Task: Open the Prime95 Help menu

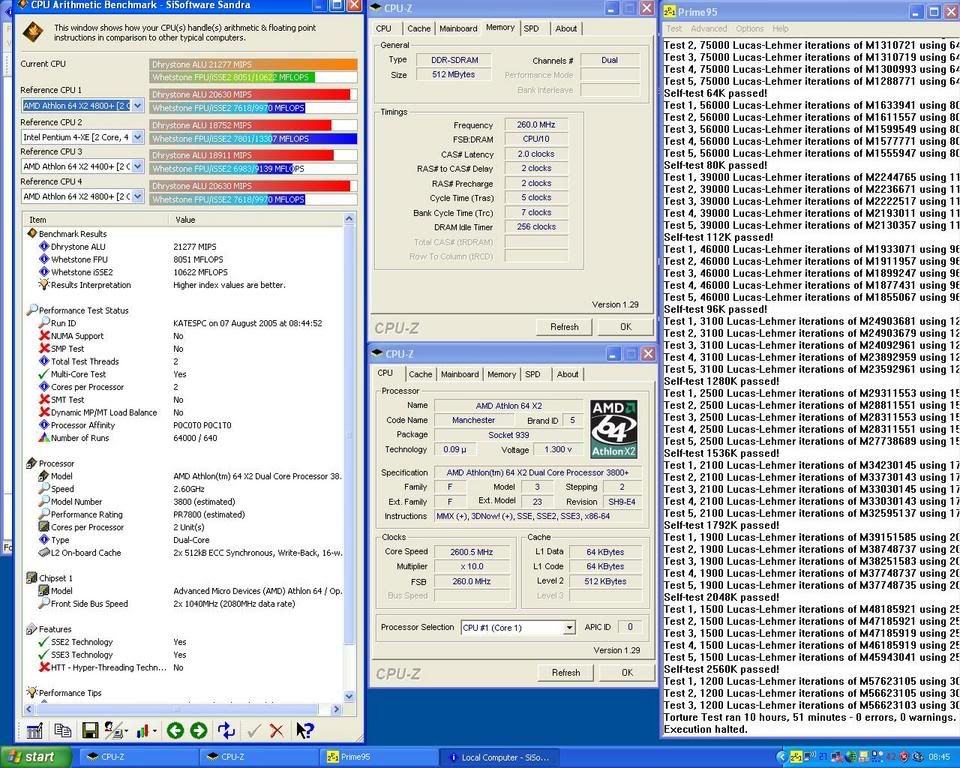Action: (x=781, y=28)
